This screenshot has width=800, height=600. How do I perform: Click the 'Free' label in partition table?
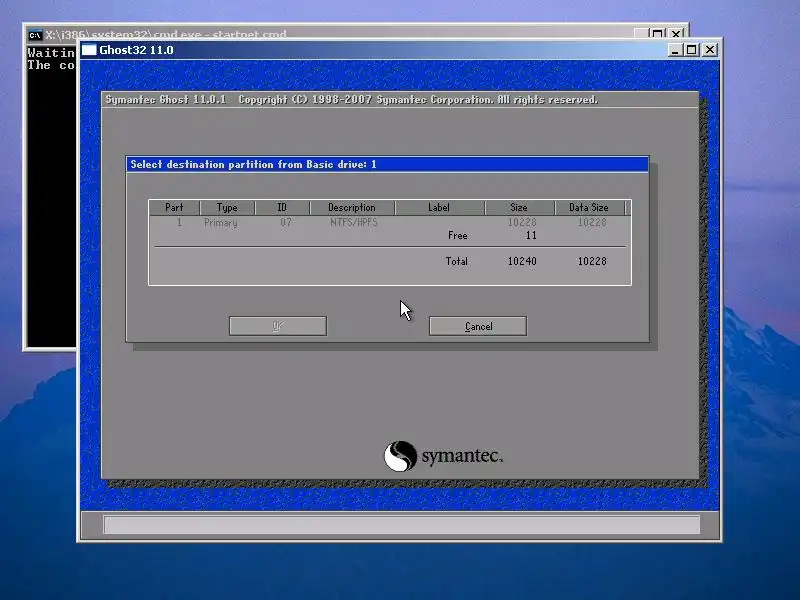pyautogui.click(x=458, y=236)
